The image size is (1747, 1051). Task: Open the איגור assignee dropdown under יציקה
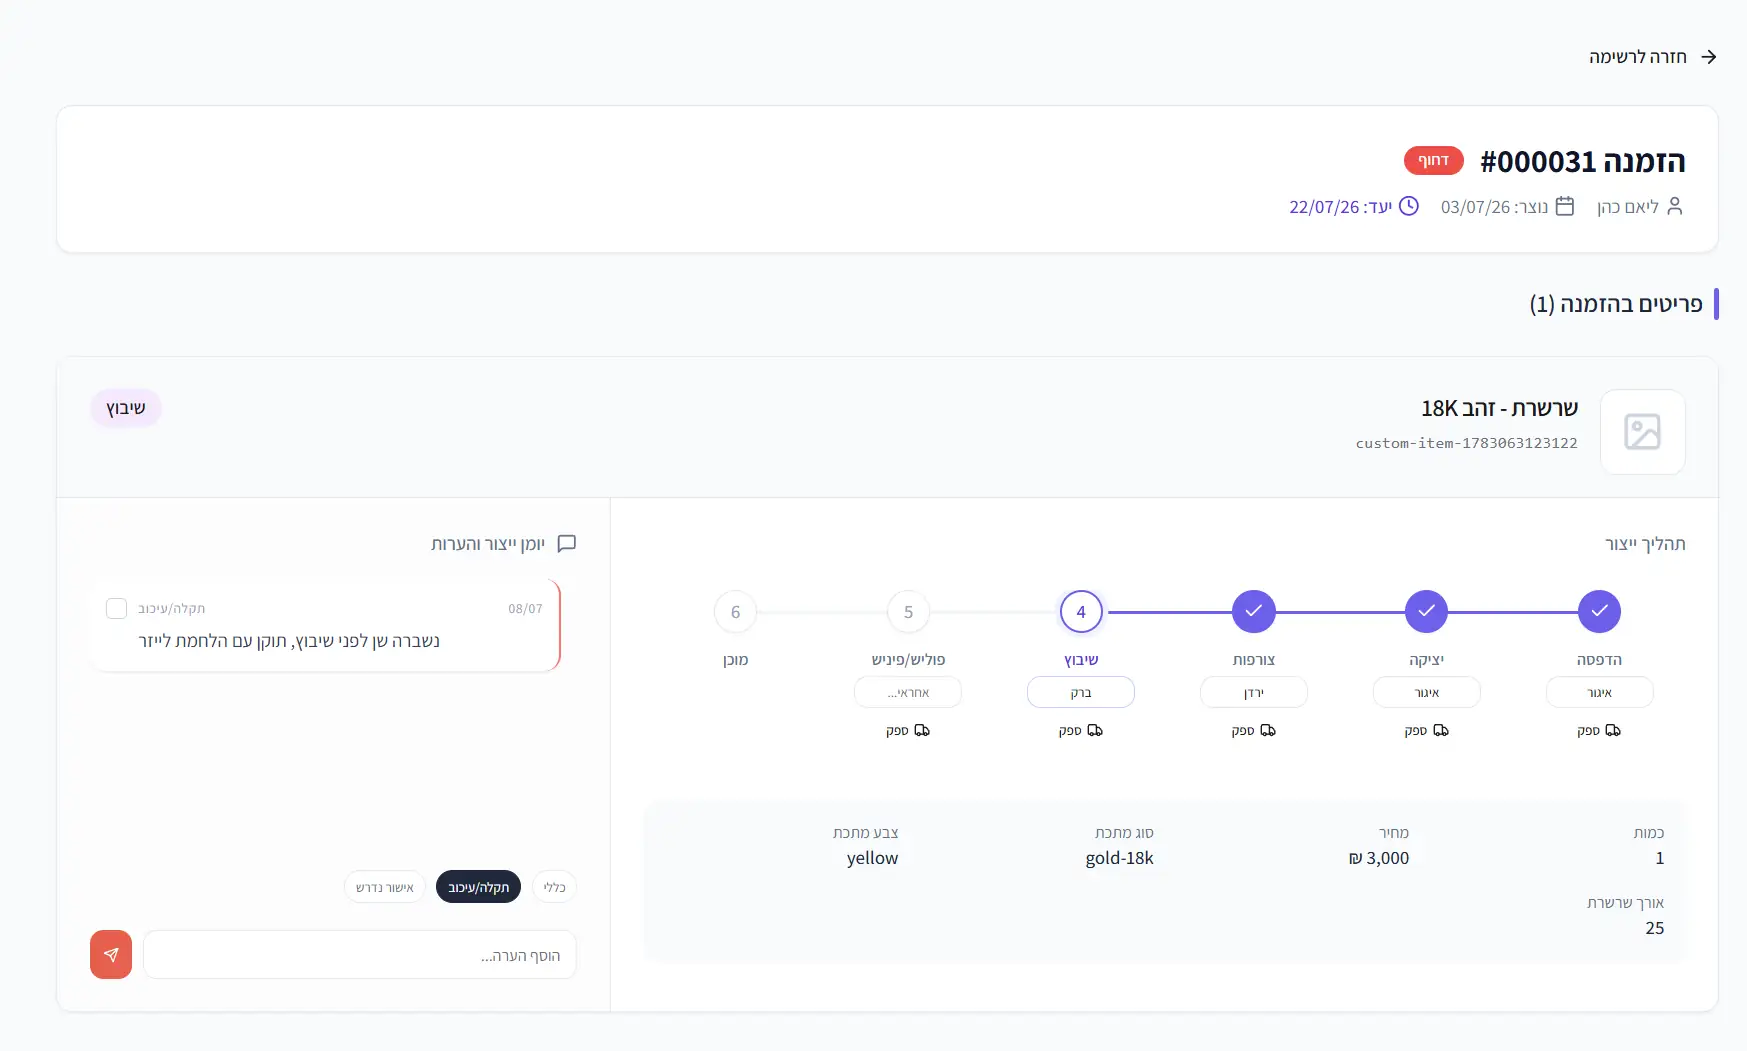coord(1426,692)
